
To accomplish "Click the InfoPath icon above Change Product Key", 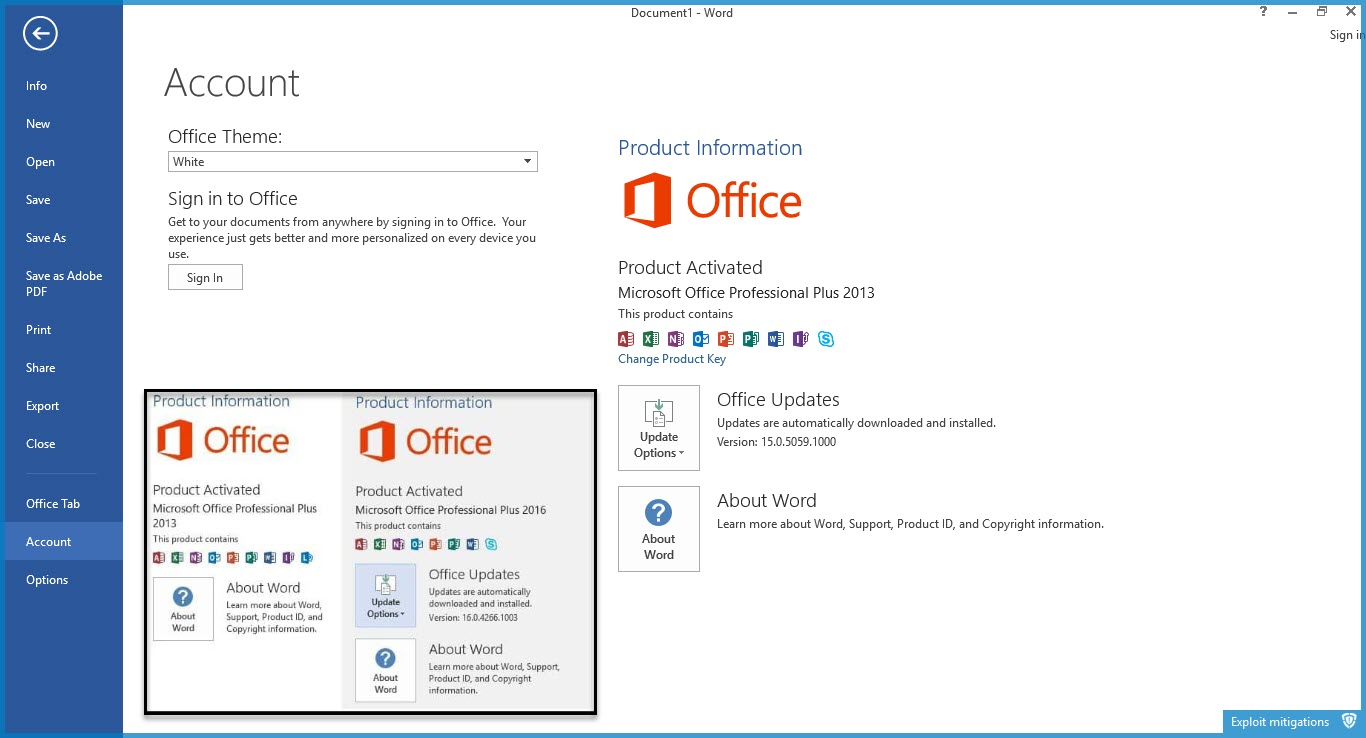I will tap(801, 339).
